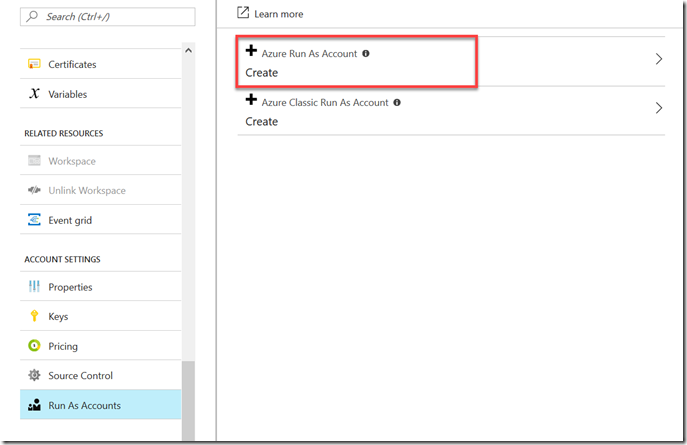
Task: Click the Certificates icon in sidebar
Action: click(34, 64)
